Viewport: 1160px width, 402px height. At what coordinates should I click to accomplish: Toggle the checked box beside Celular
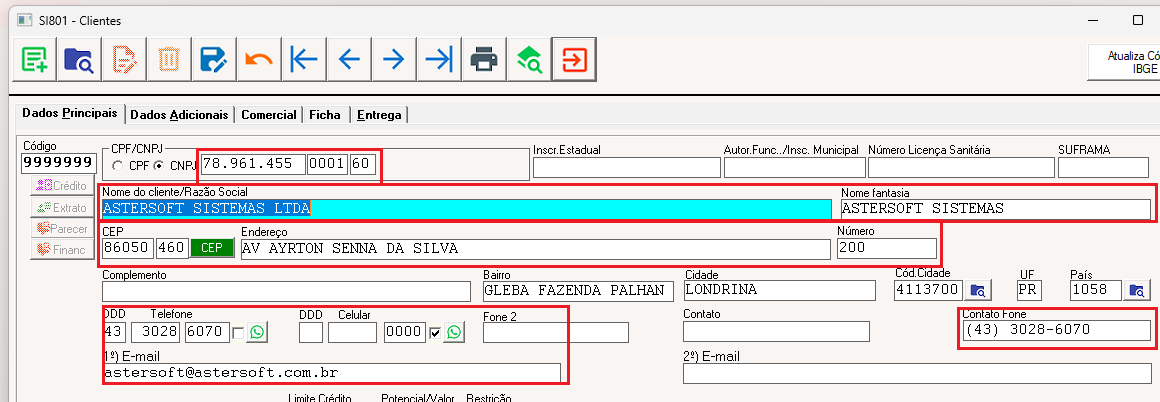click(435, 333)
